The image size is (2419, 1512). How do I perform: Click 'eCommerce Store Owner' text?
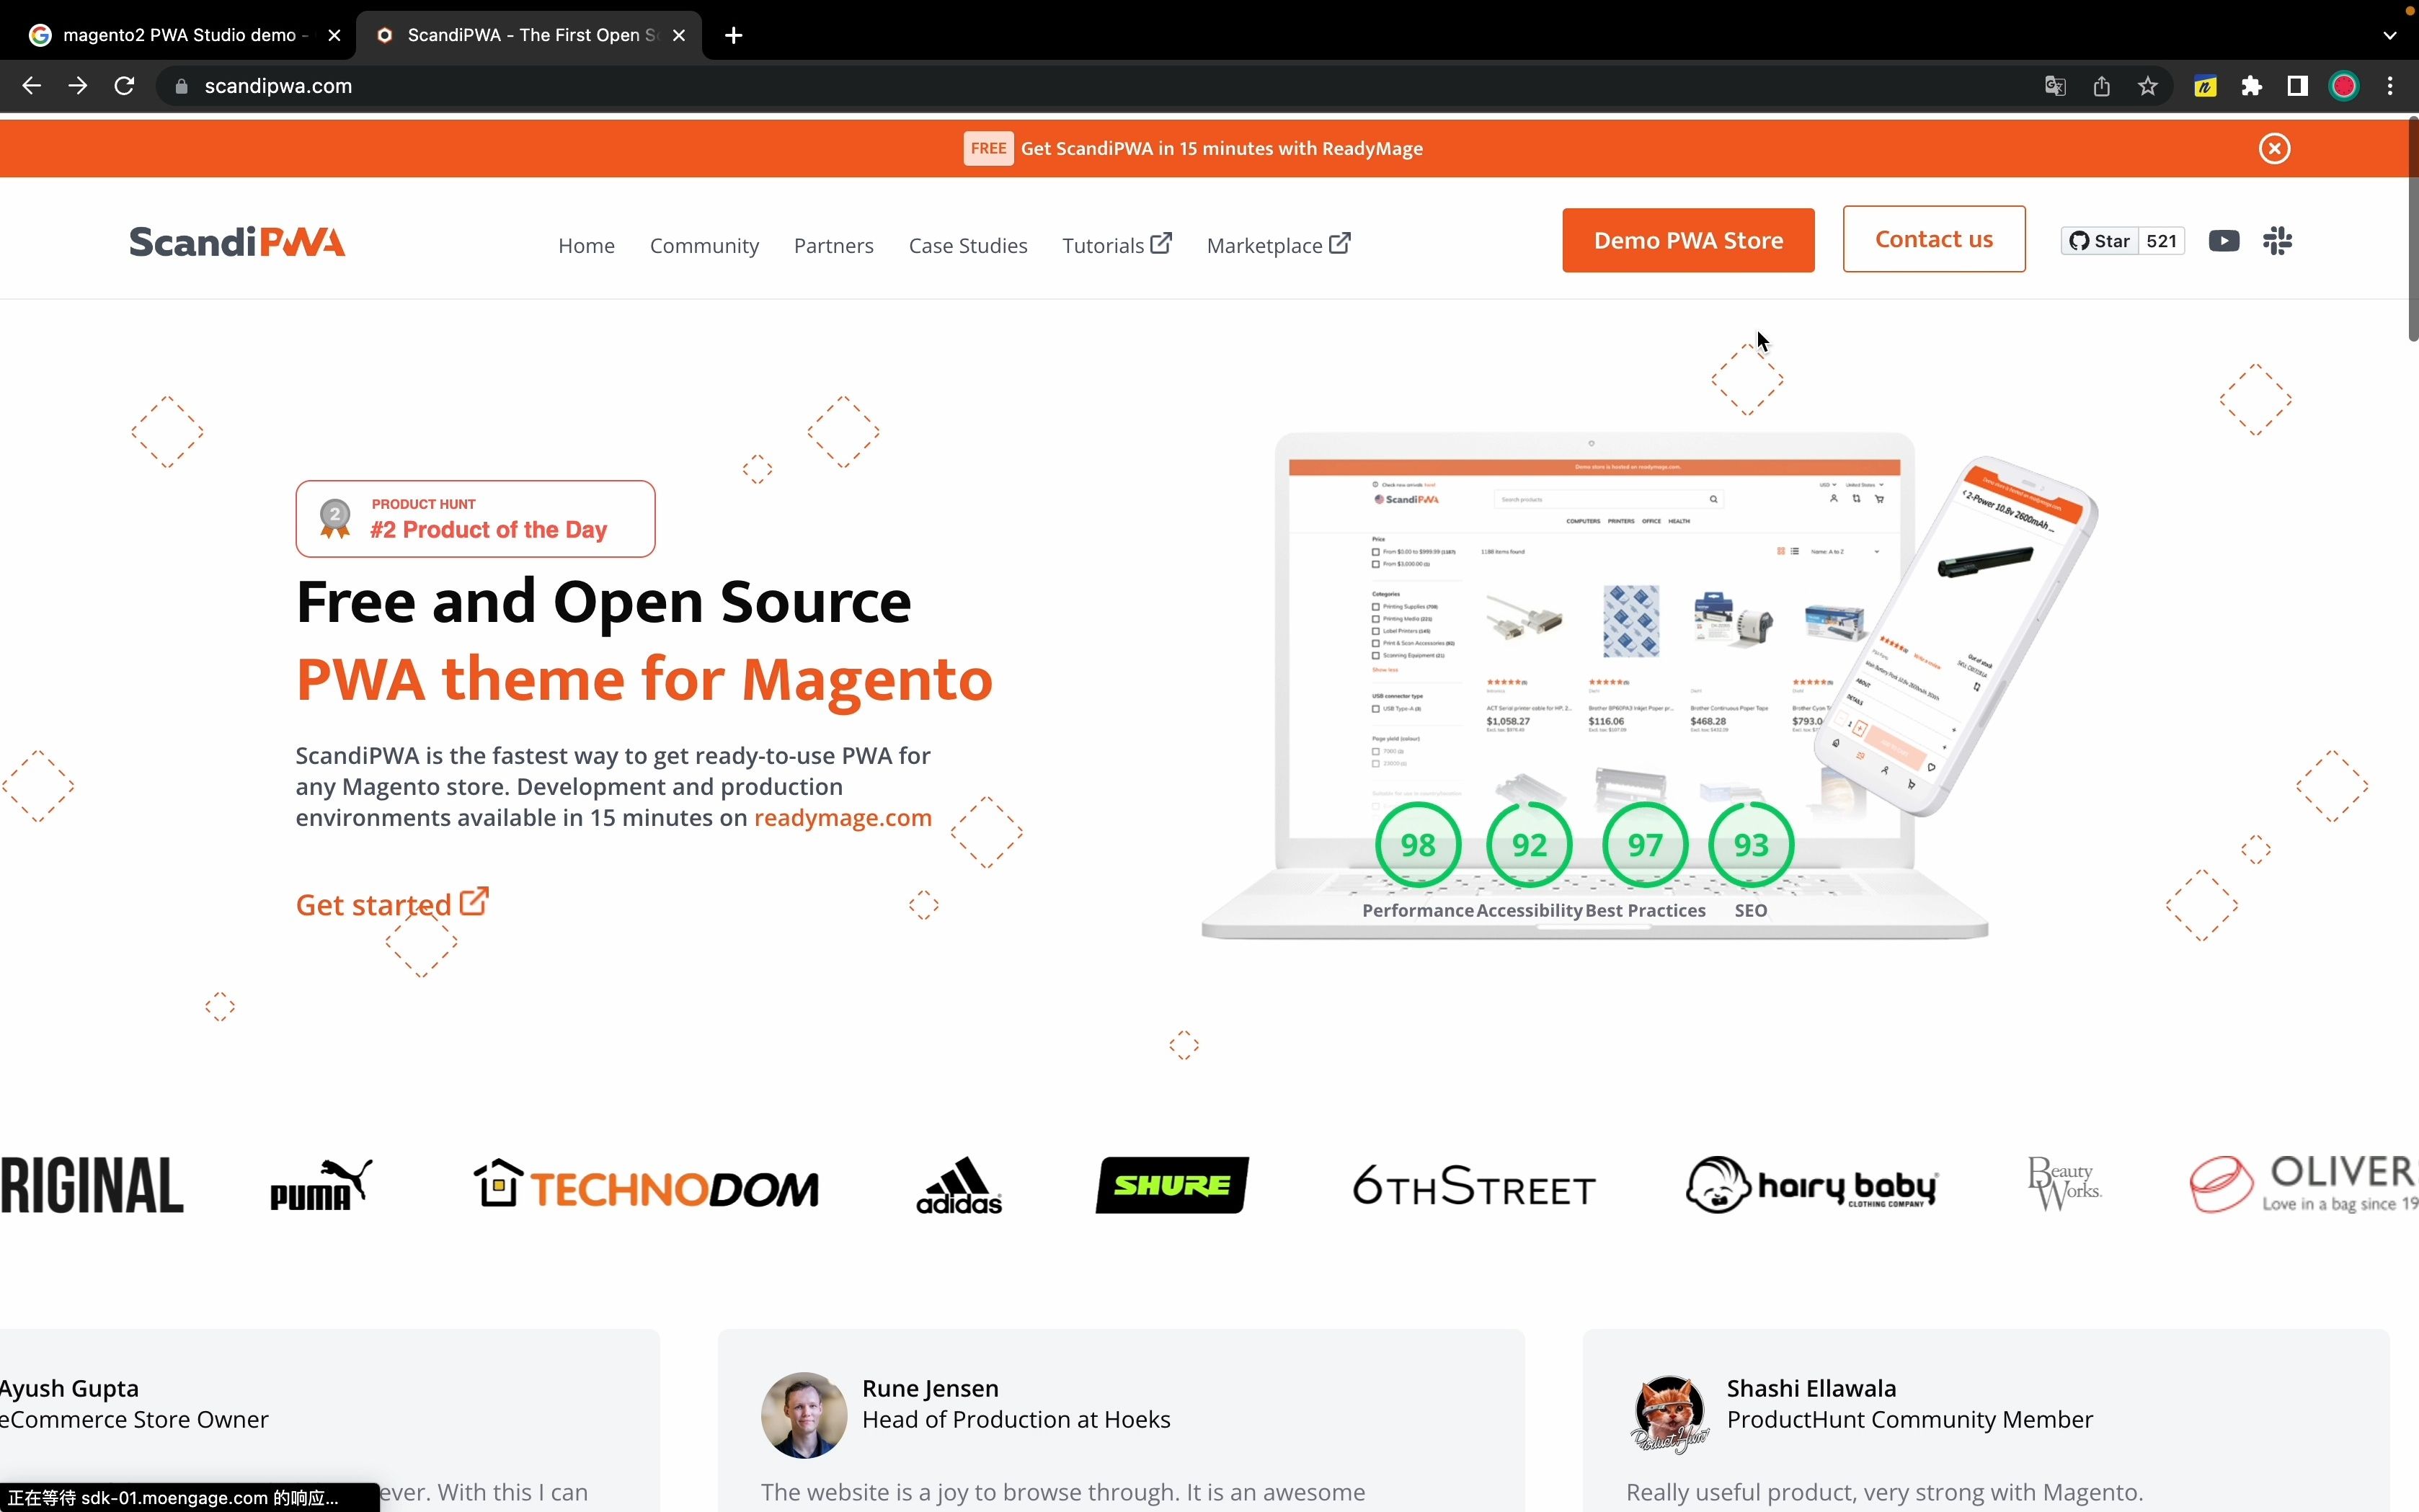134,1419
